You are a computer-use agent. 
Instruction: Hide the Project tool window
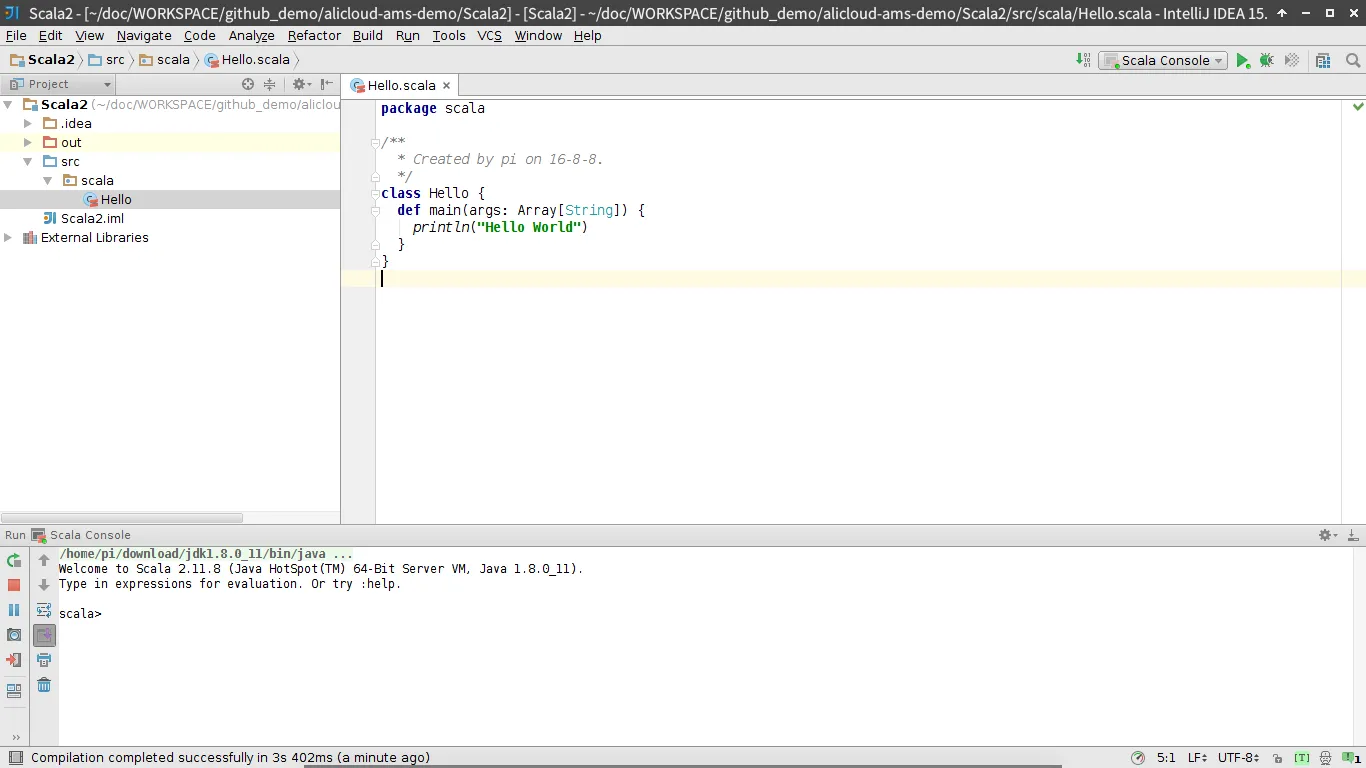[327, 84]
